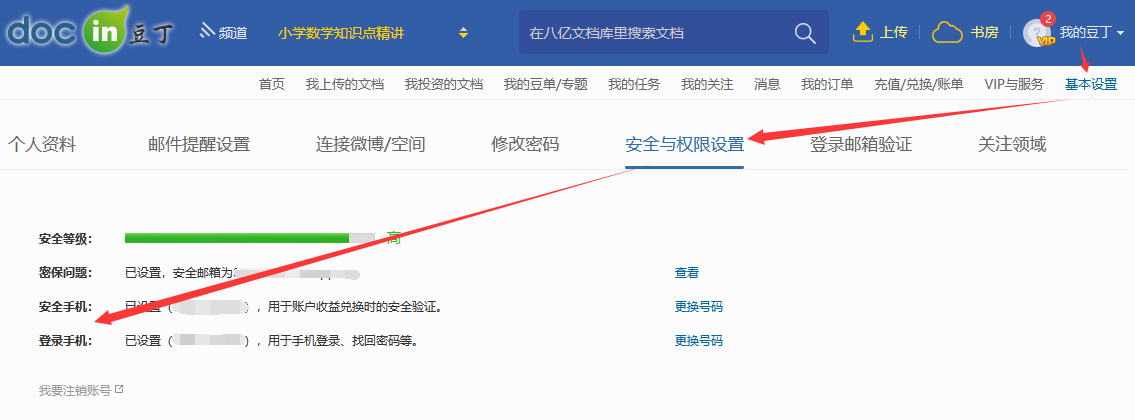Click 更换号码 for 登录手机
1135x420 pixels.
click(699, 340)
